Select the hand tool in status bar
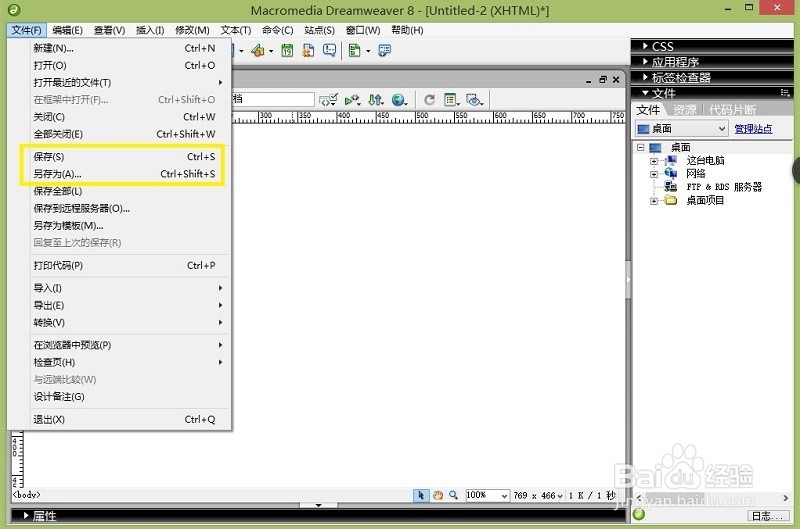This screenshot has width=800, height=529. coord(438,495)
